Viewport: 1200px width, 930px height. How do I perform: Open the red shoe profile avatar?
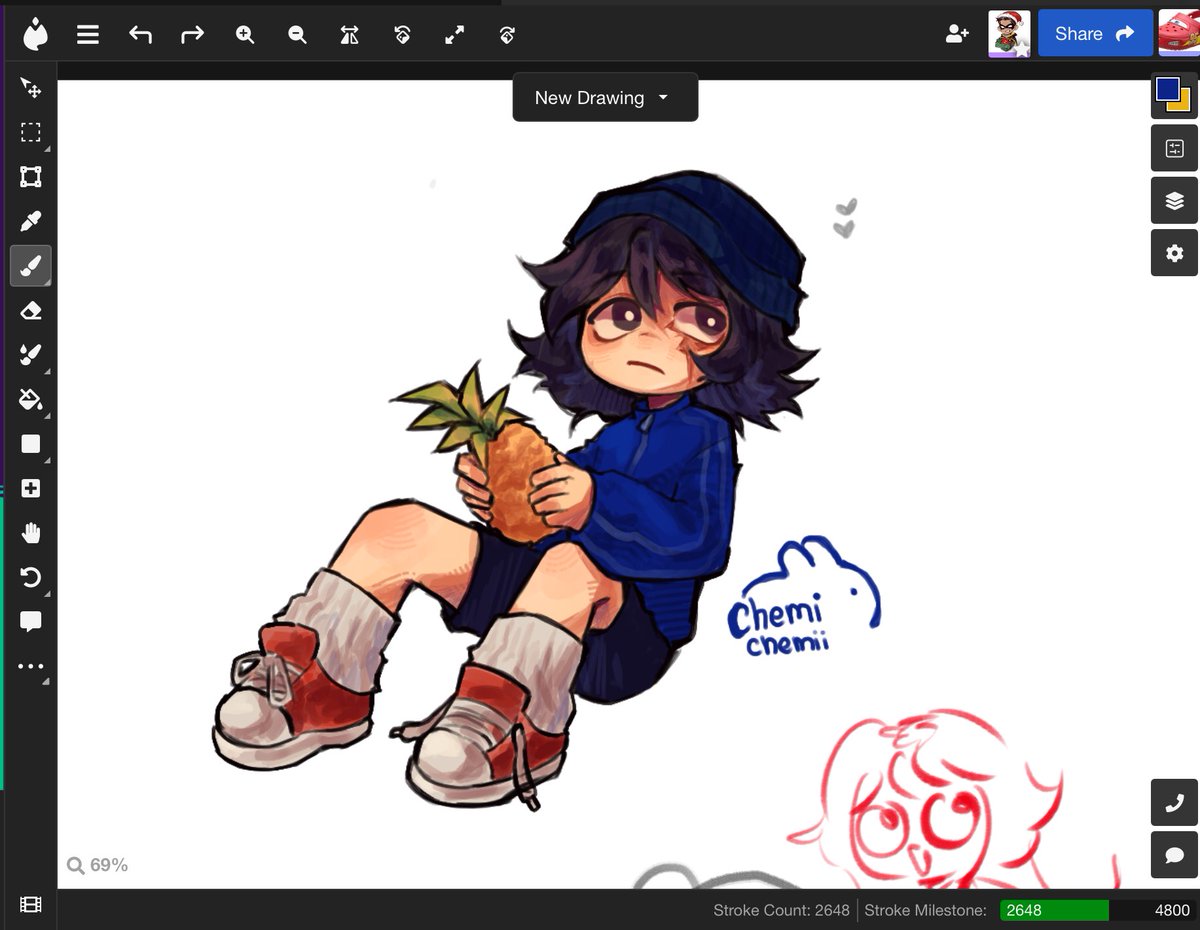[x=1179, y=33]
